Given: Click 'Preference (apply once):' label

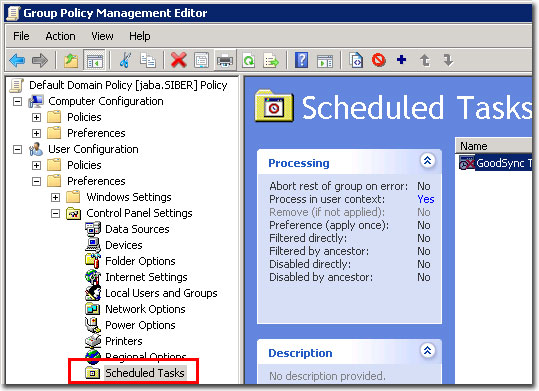Looking at the screenshot, I should [x=329, y=225].
